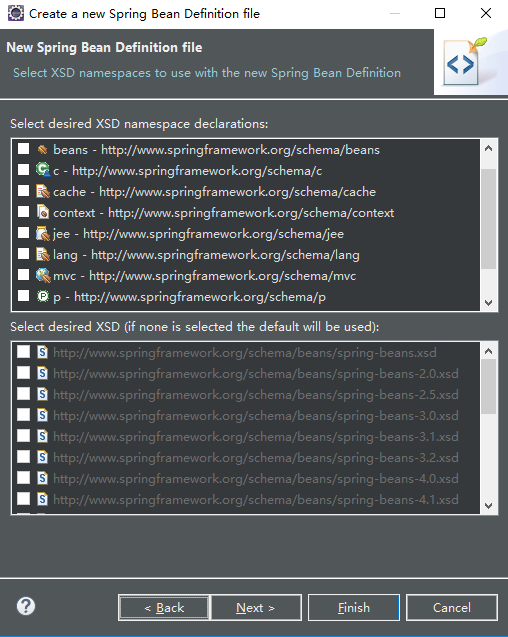The width and height of the screenshot is (508, 637).
Task: Click the spring-beans-3.2.xsd file icon
Action: [42, 457]
